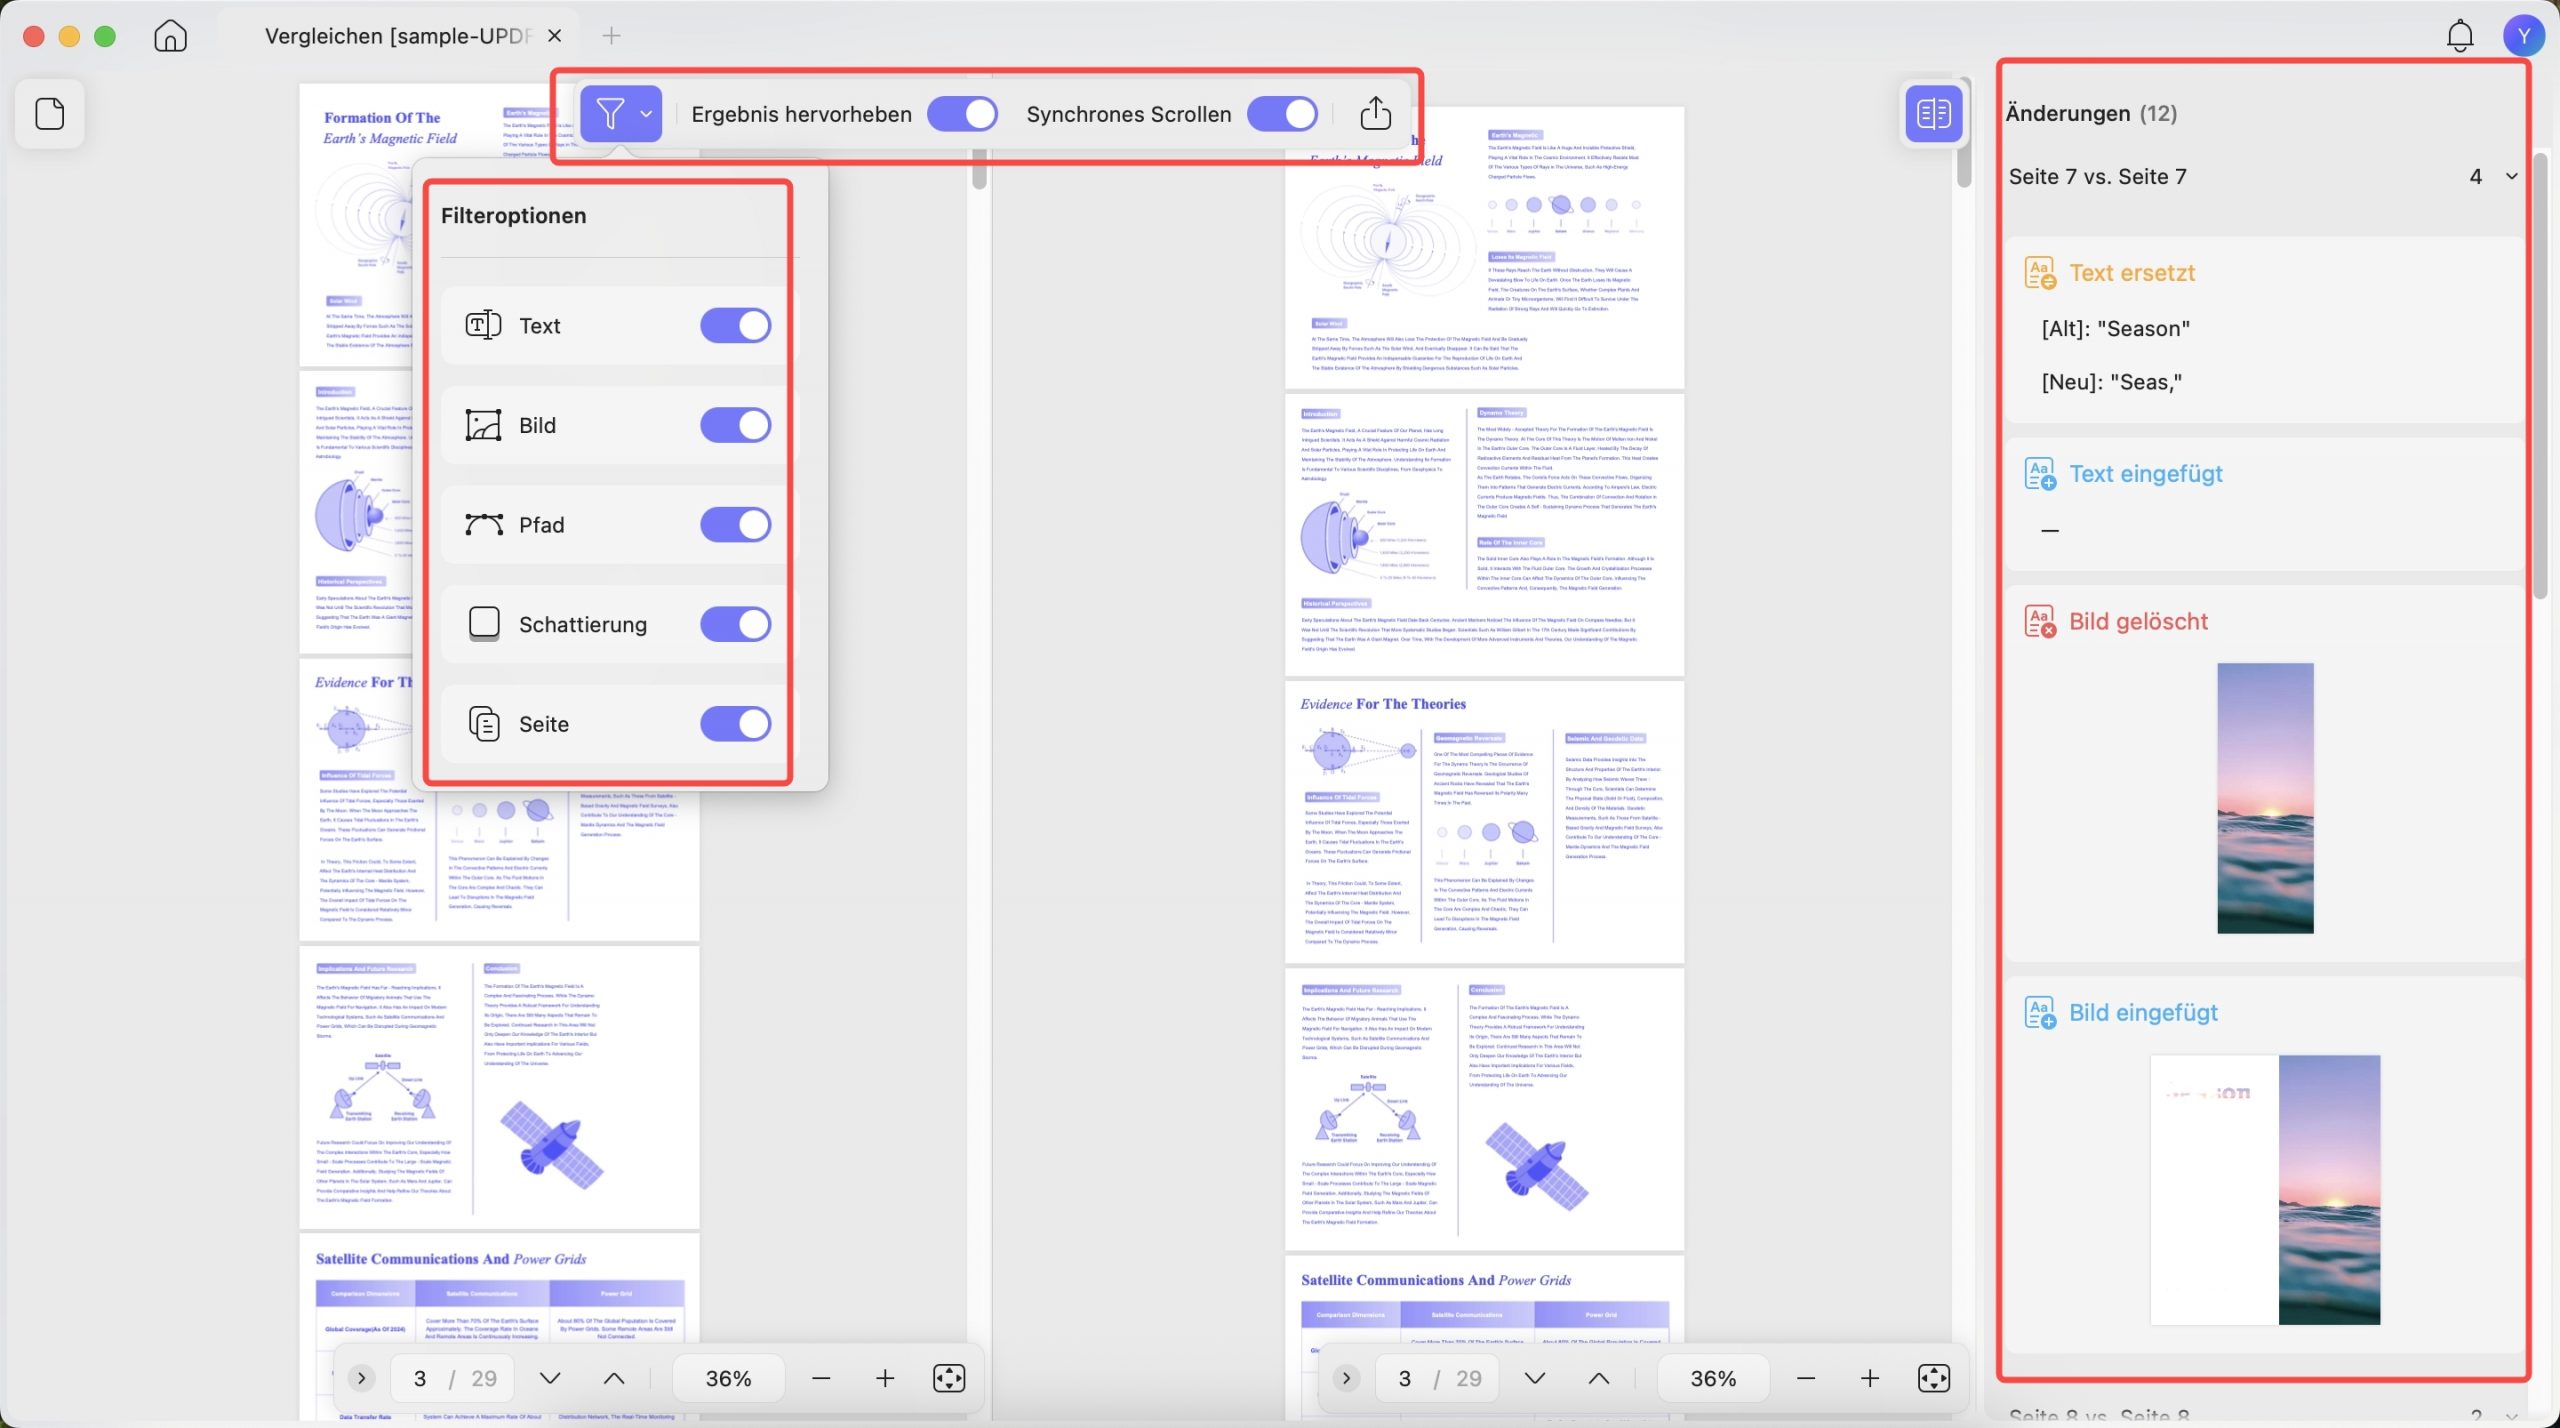
Task: Click the Text ersetzt change icon
Action: [x=2040, y=273]
